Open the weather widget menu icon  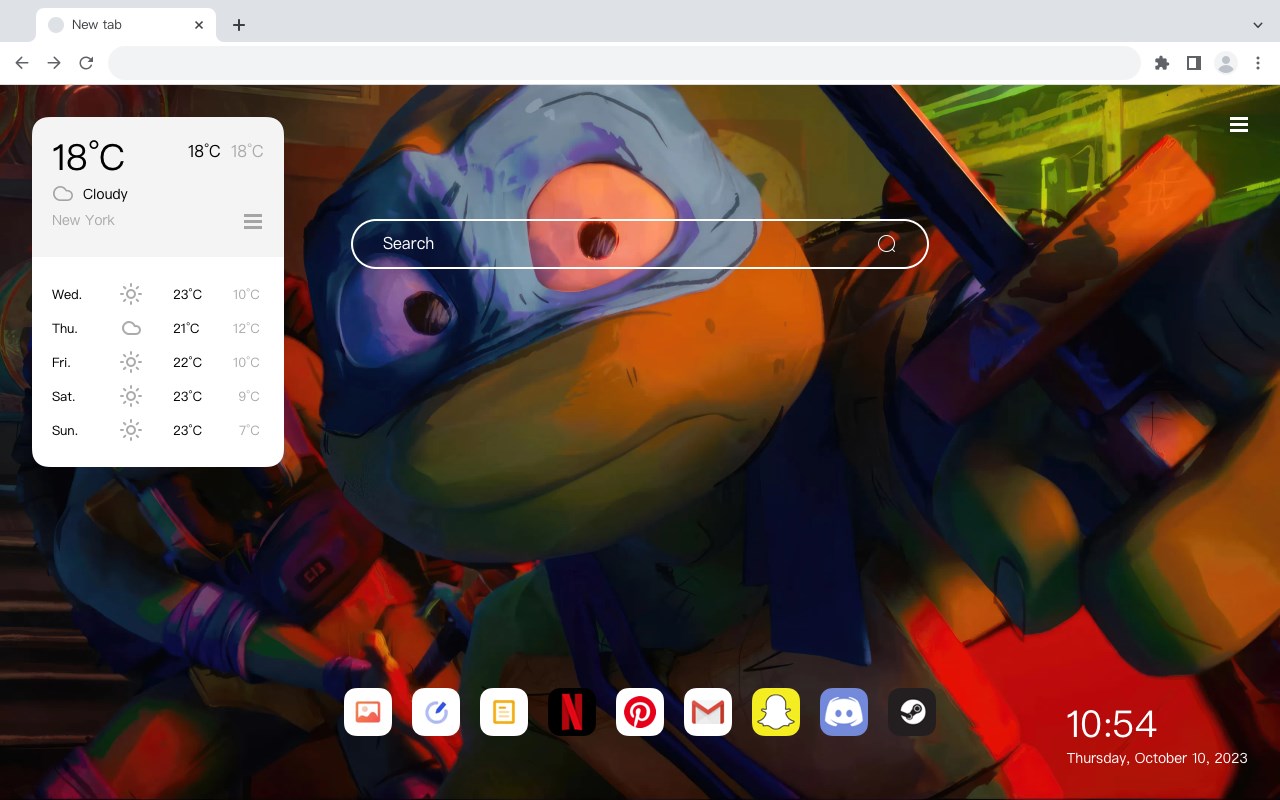253,221
